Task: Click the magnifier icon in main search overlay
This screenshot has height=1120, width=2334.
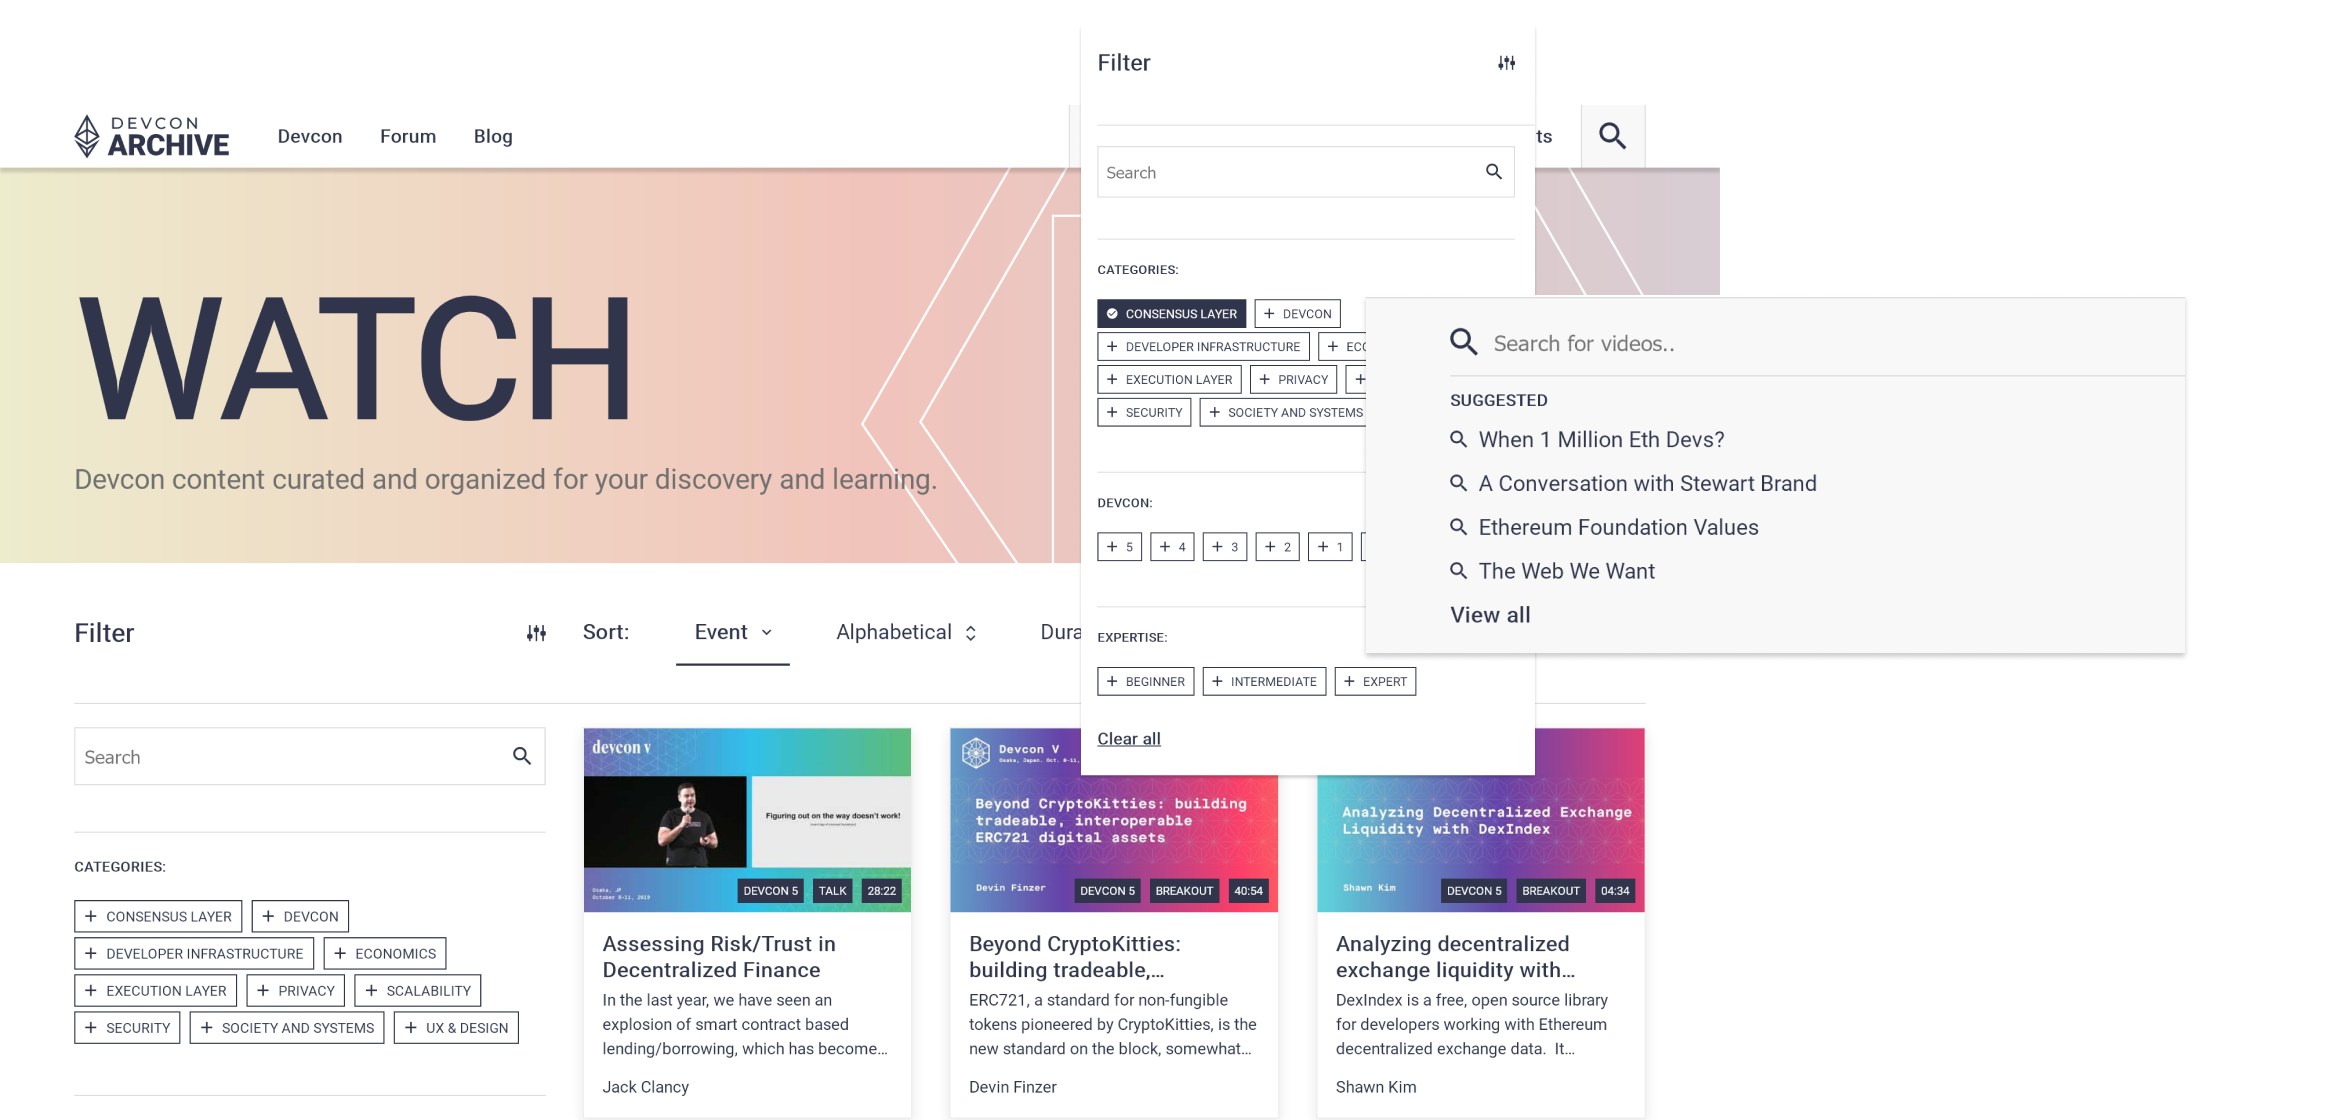Action: [1463, 341]
